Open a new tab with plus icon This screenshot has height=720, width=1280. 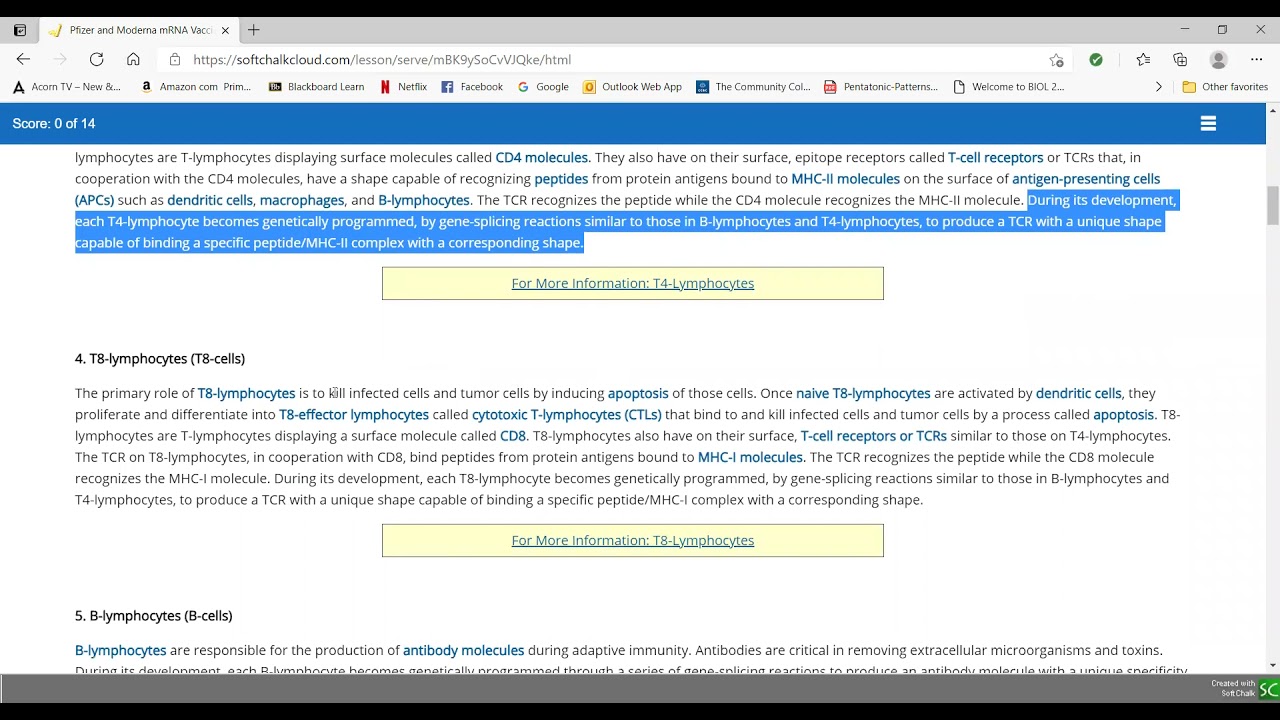(x=254, y=30)
